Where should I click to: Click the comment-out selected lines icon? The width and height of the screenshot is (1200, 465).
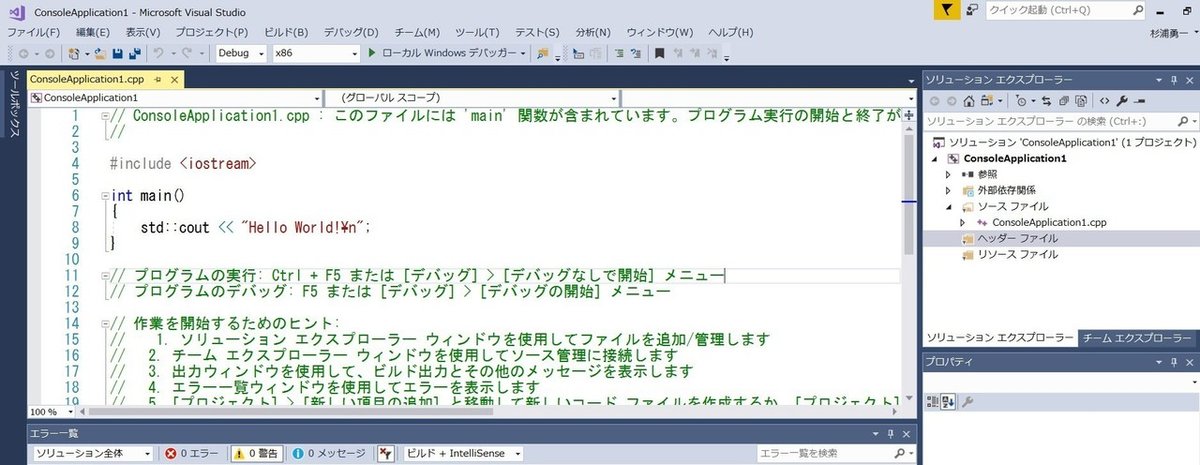[619, 53]
